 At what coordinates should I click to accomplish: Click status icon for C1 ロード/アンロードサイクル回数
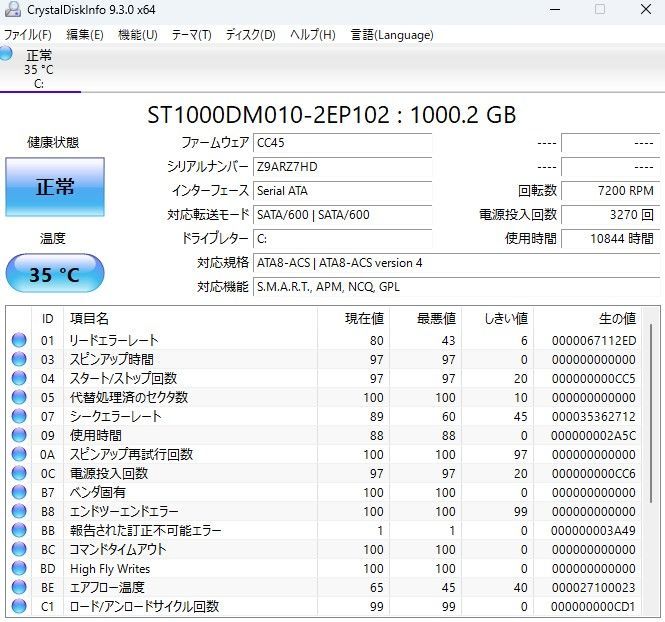tap(19, 606)
